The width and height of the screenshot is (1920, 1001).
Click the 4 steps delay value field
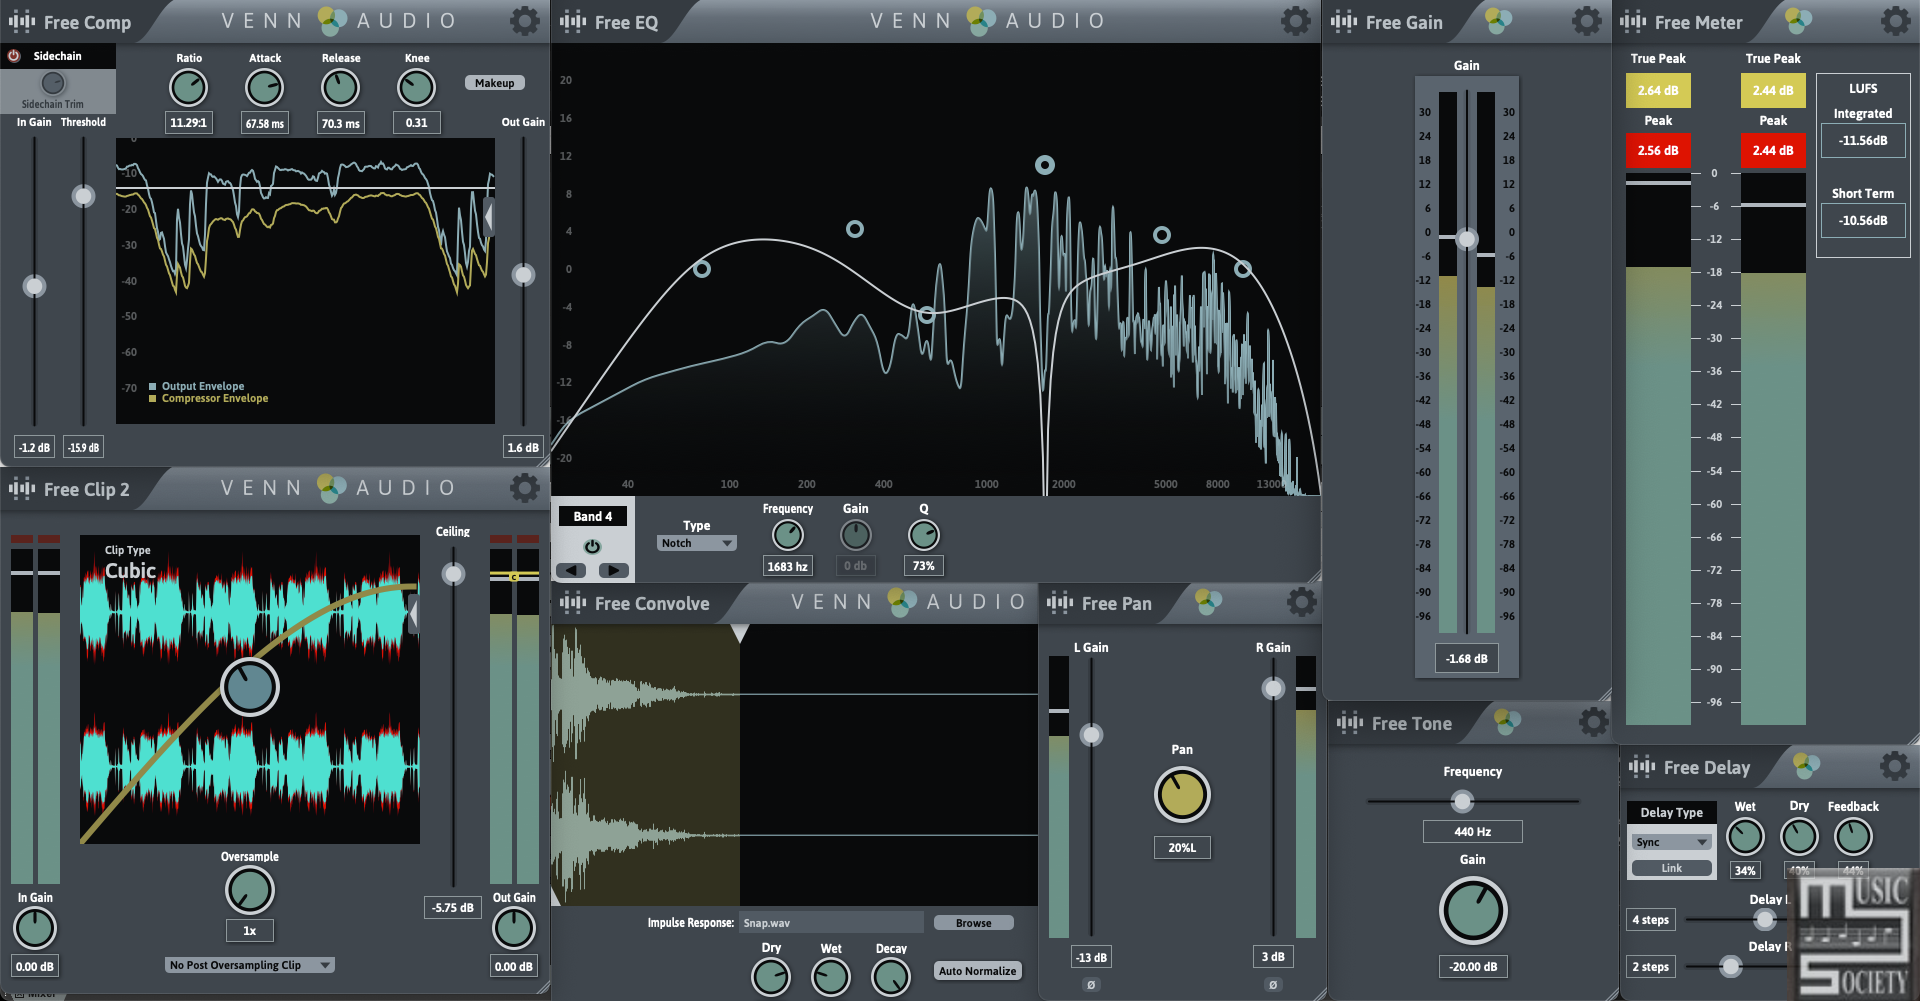(1650, 920)
